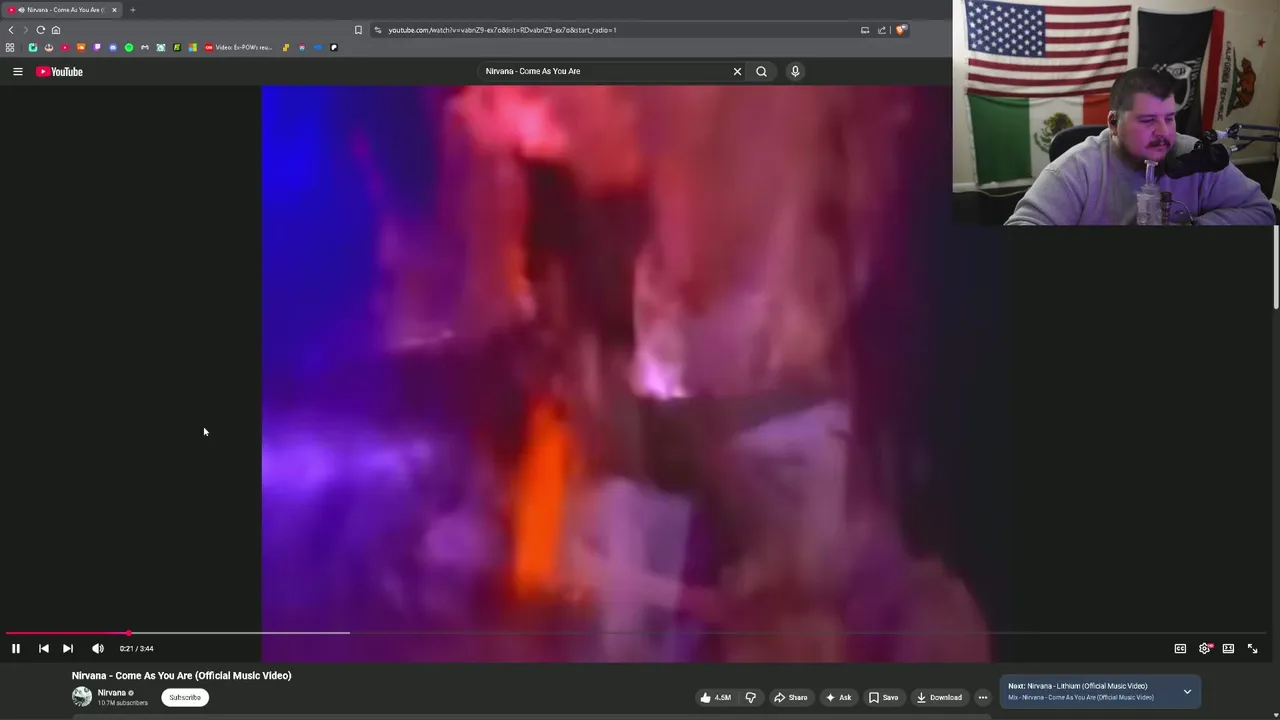
Task: Open browser home page
Action: (56, 30)
